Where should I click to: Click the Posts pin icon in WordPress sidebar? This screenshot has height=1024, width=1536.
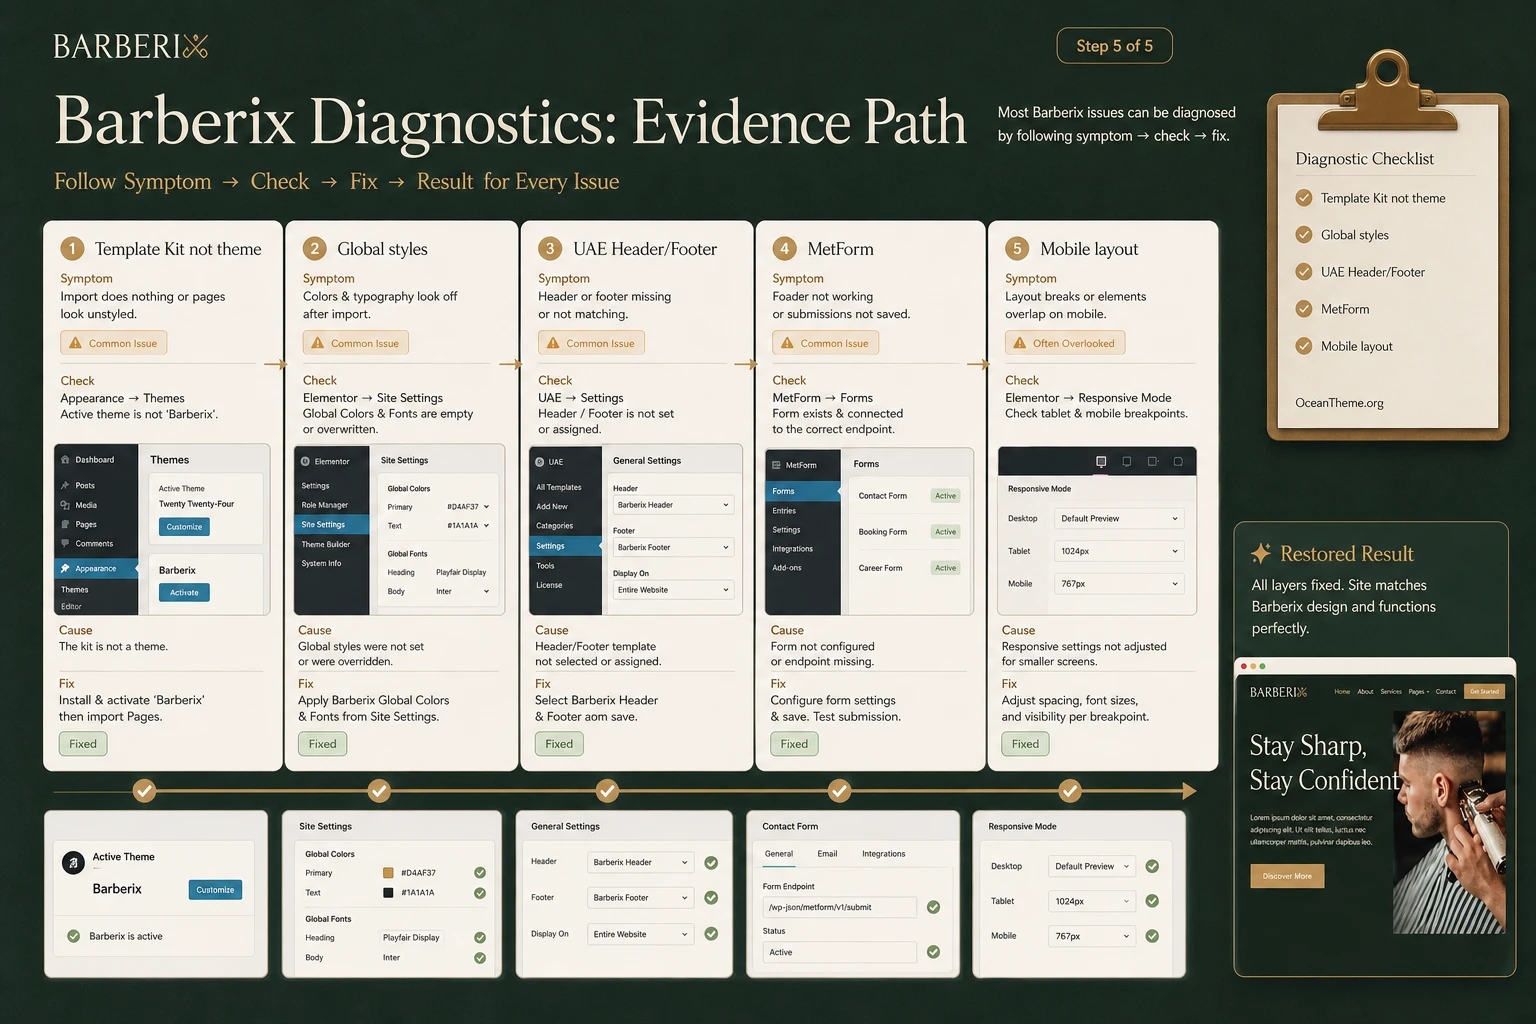65,485
